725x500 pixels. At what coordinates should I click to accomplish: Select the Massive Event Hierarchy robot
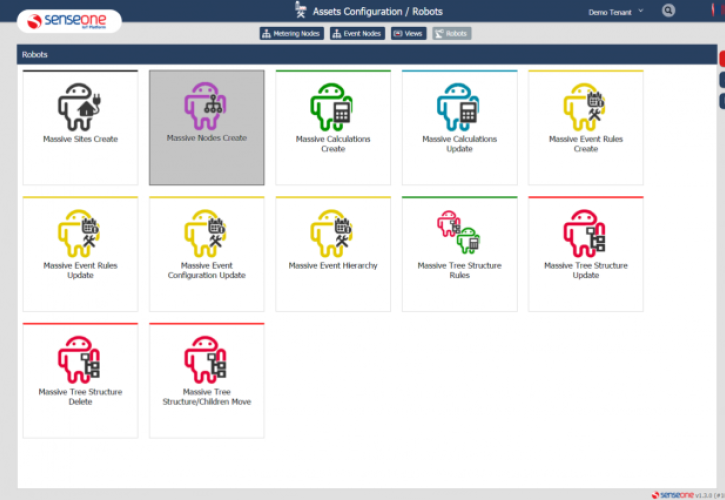click(333, 254)
